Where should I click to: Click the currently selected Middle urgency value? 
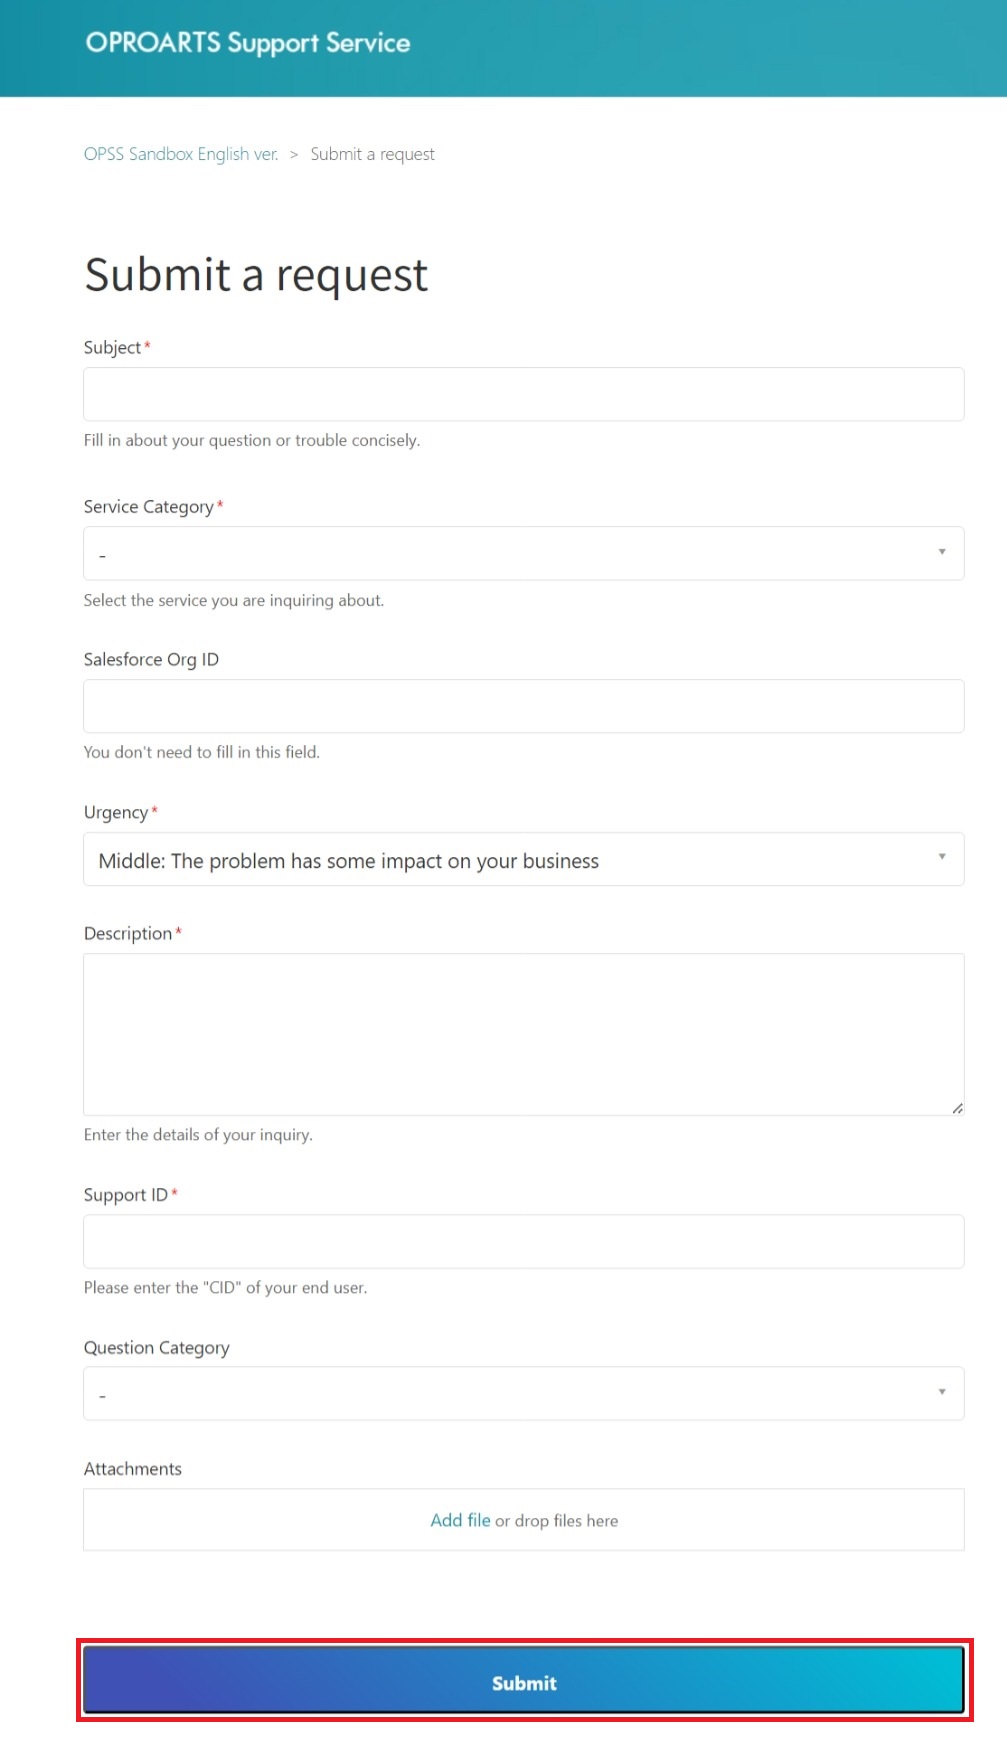tap(347, 860)
